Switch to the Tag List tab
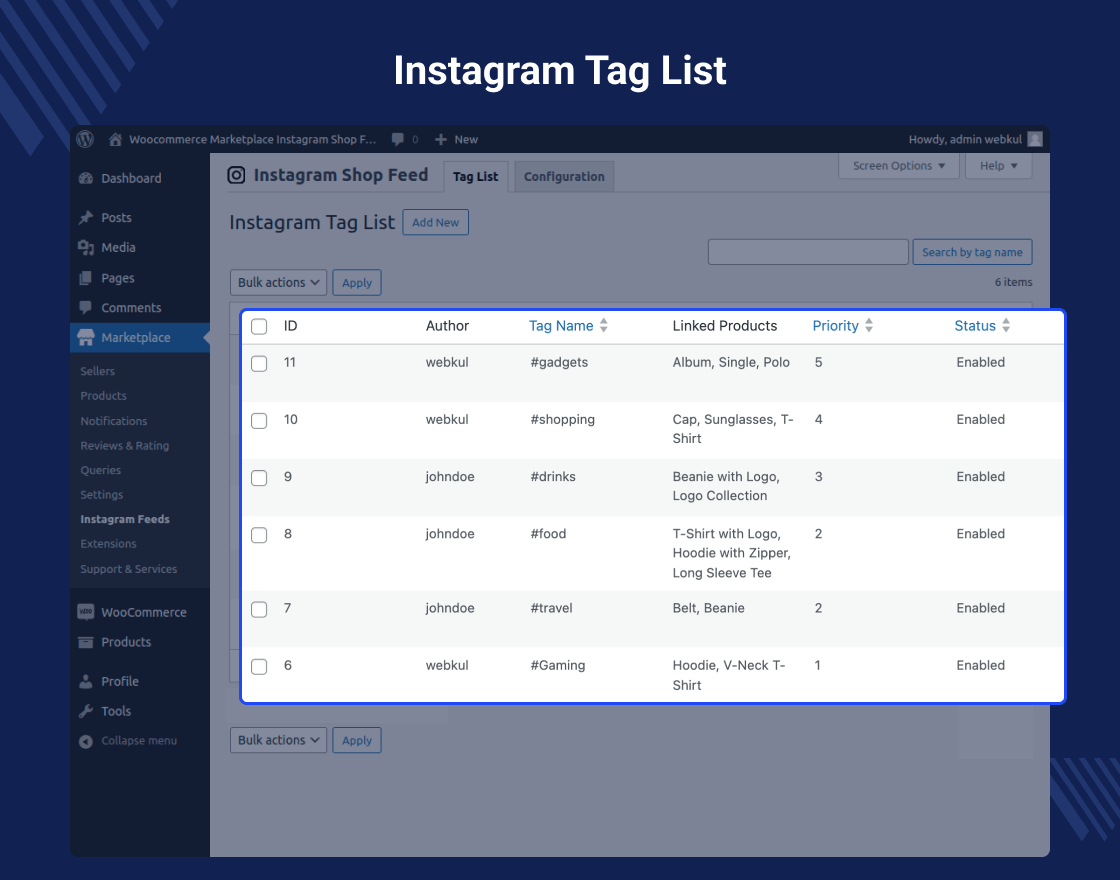 [x=476, y=176]
